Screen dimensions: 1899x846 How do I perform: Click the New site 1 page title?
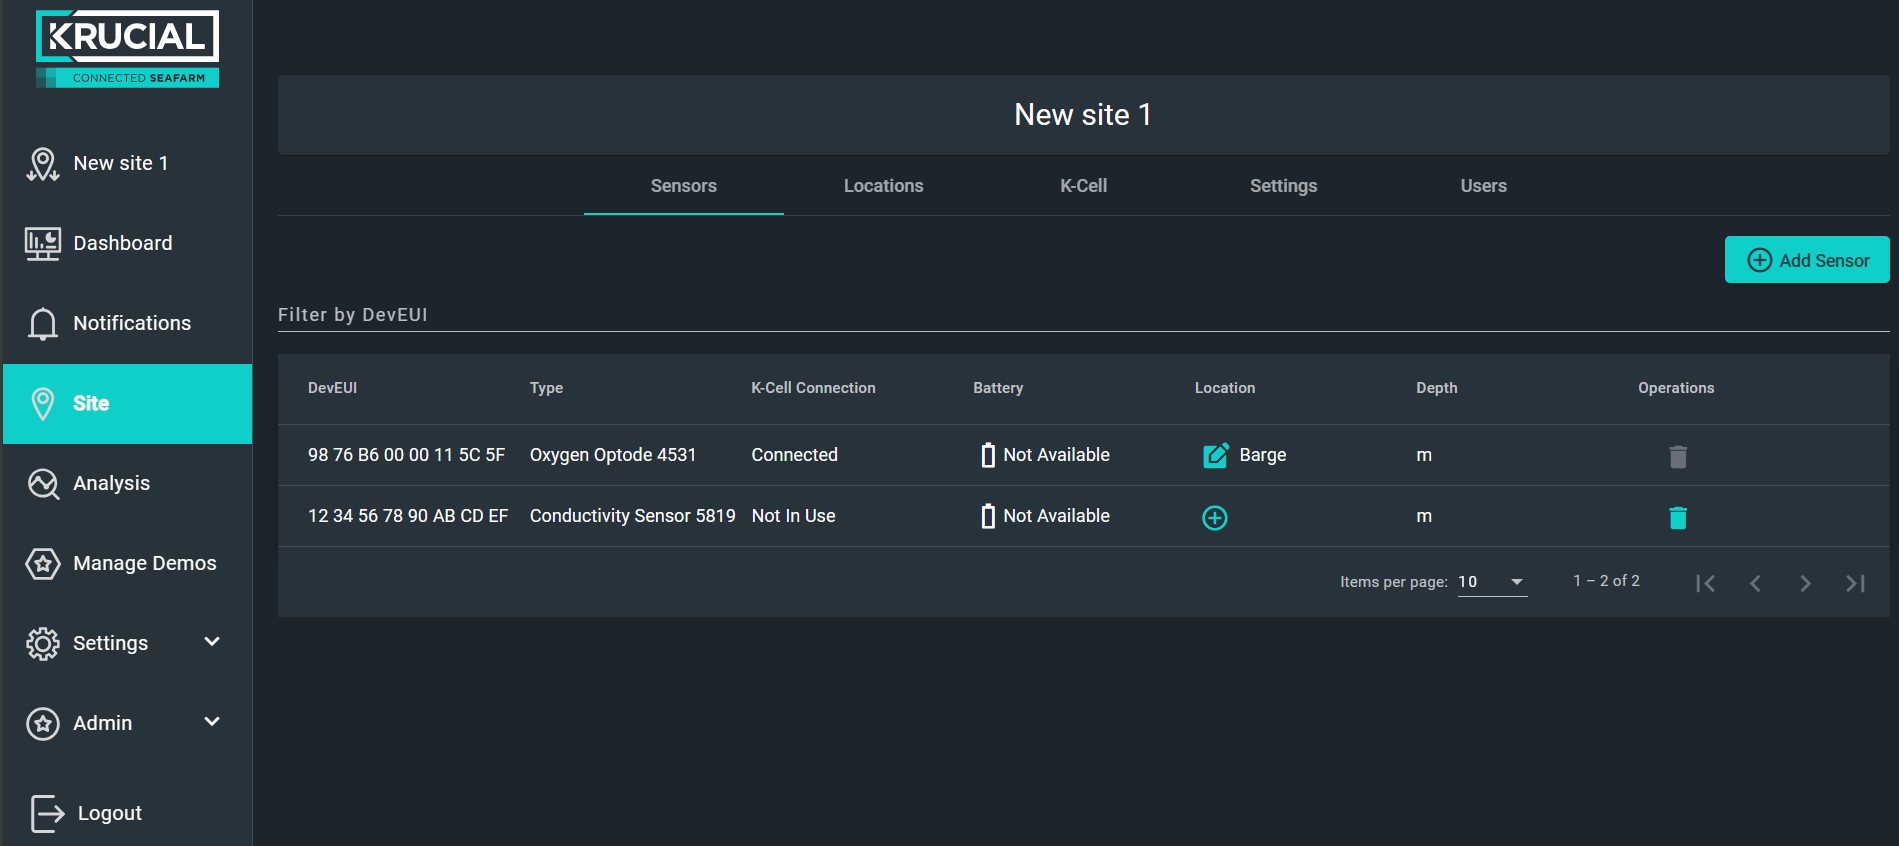coord(1083,115)
